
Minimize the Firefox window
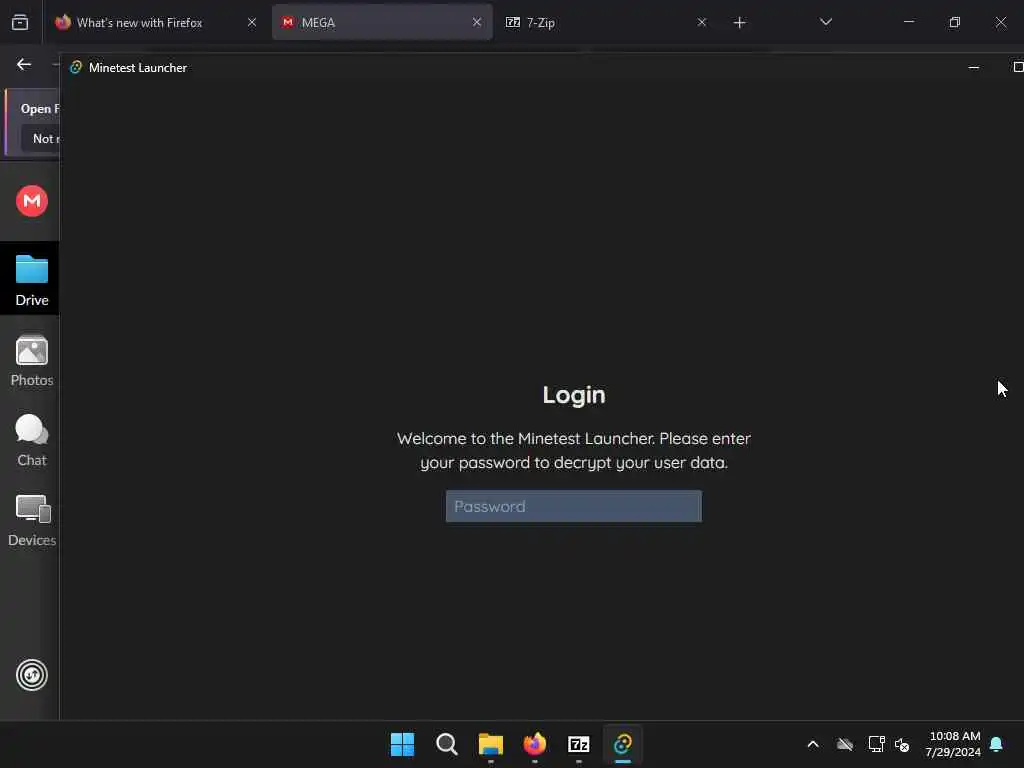908,22
